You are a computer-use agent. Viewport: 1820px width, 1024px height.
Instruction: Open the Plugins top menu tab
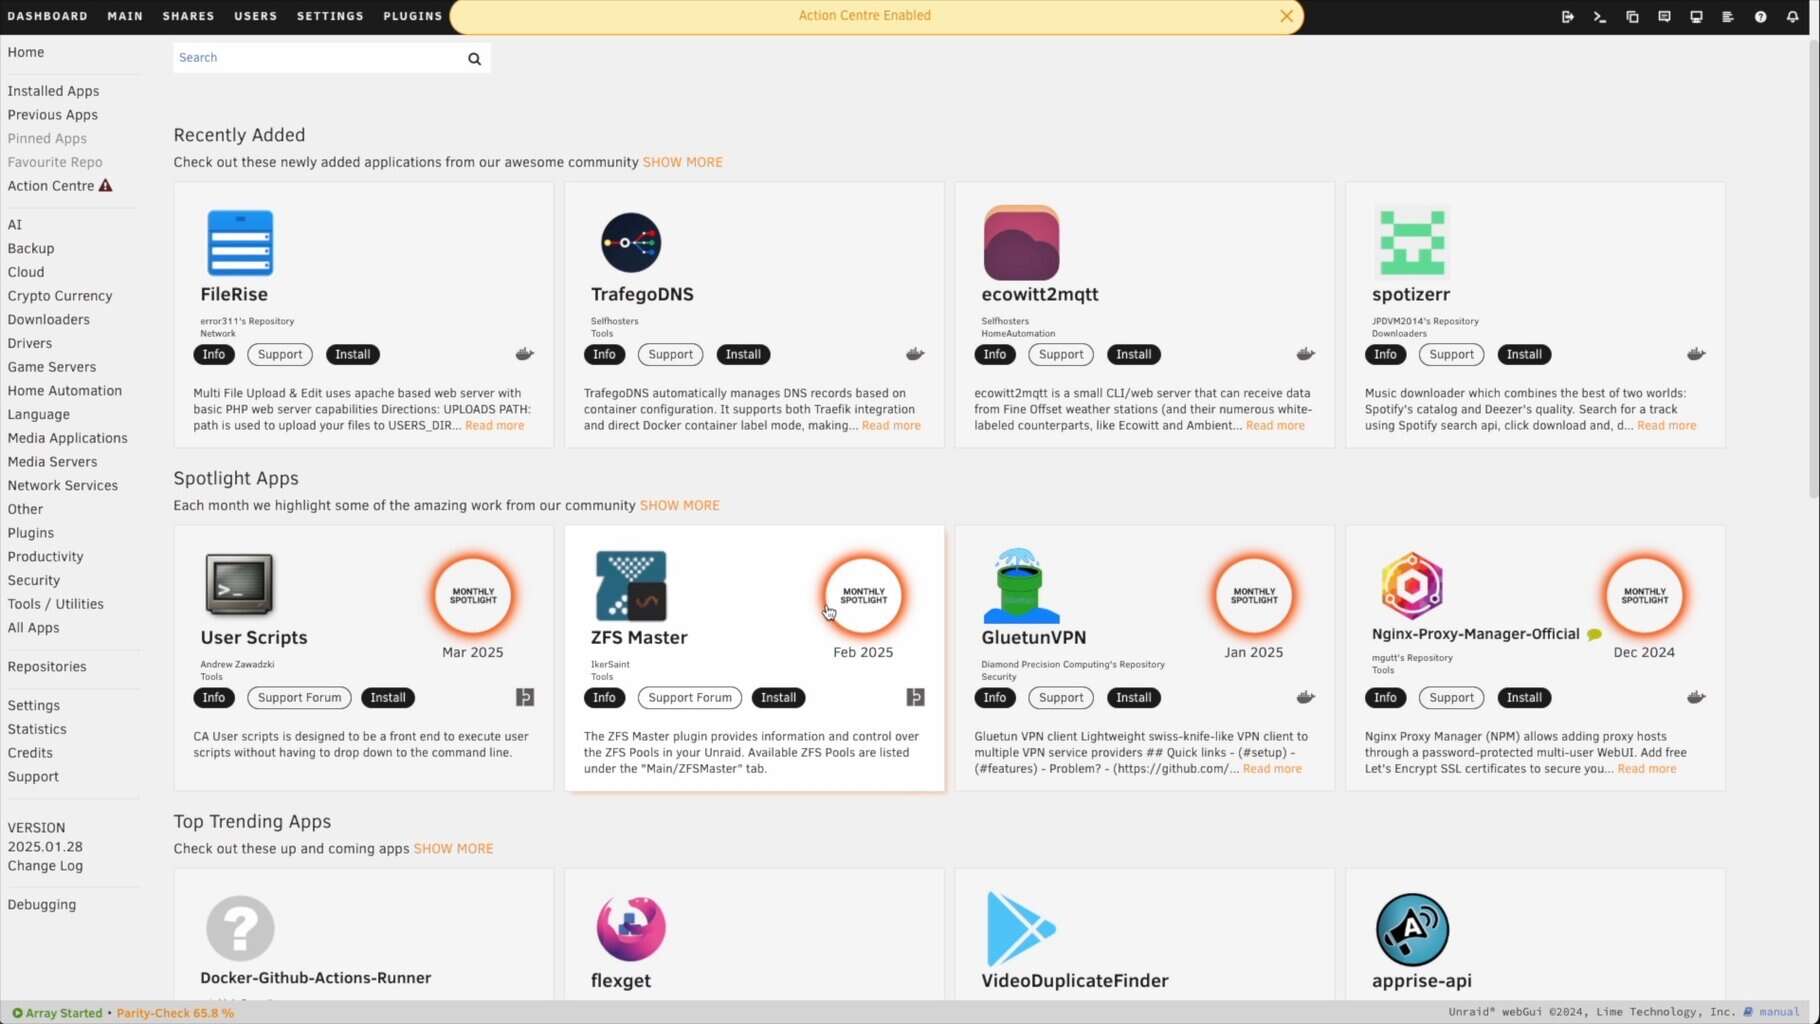point(413,16)
